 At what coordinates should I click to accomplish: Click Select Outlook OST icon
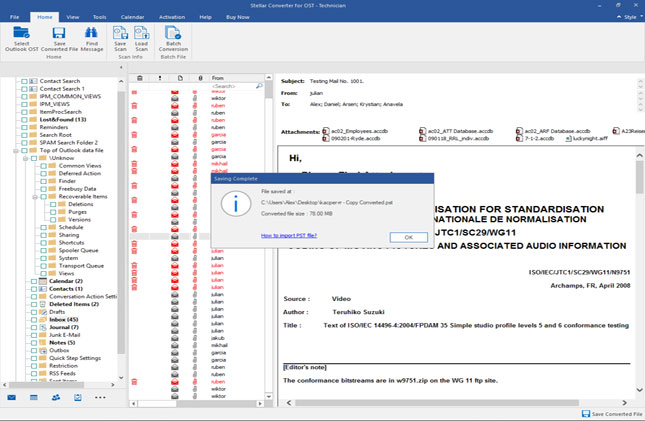[x=21, y=33]
